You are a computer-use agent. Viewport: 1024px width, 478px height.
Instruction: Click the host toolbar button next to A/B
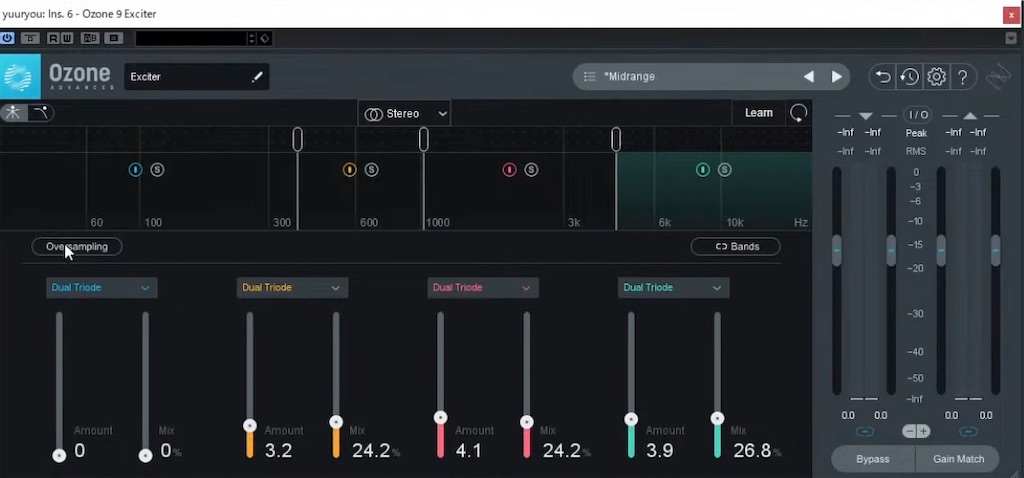coord(114,38)
